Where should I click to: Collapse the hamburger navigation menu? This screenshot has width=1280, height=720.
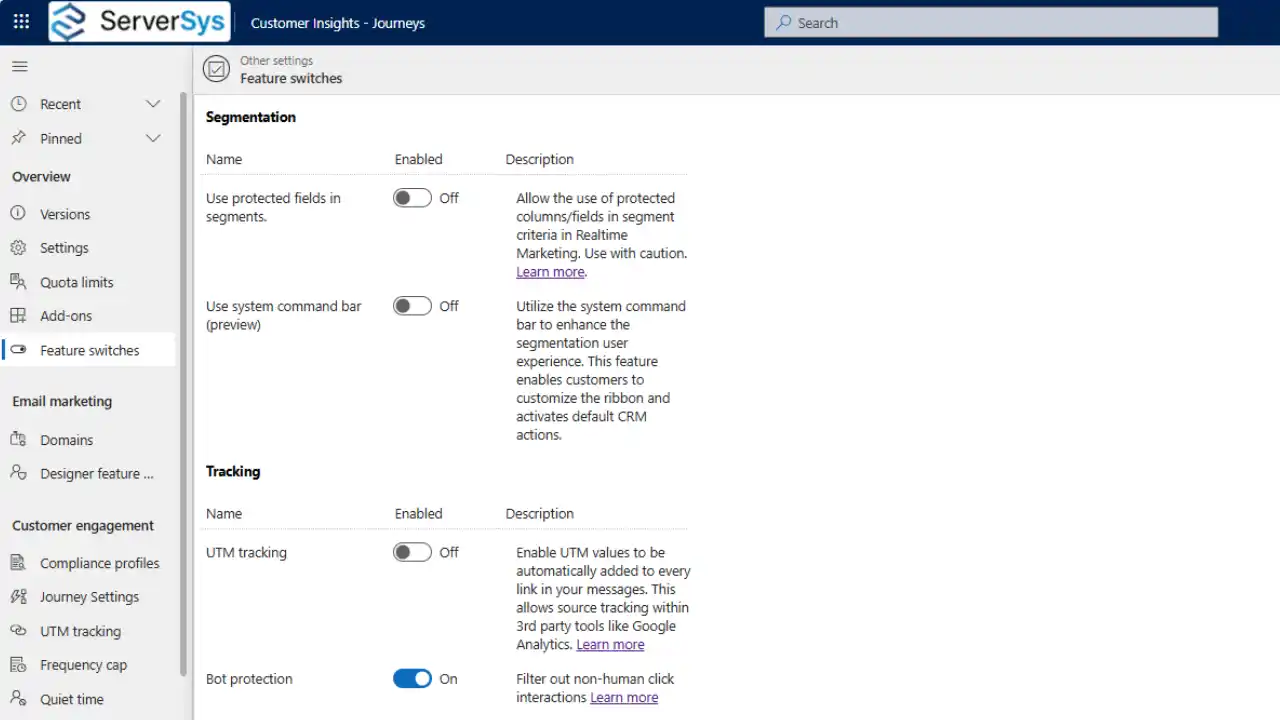point(19,67)
